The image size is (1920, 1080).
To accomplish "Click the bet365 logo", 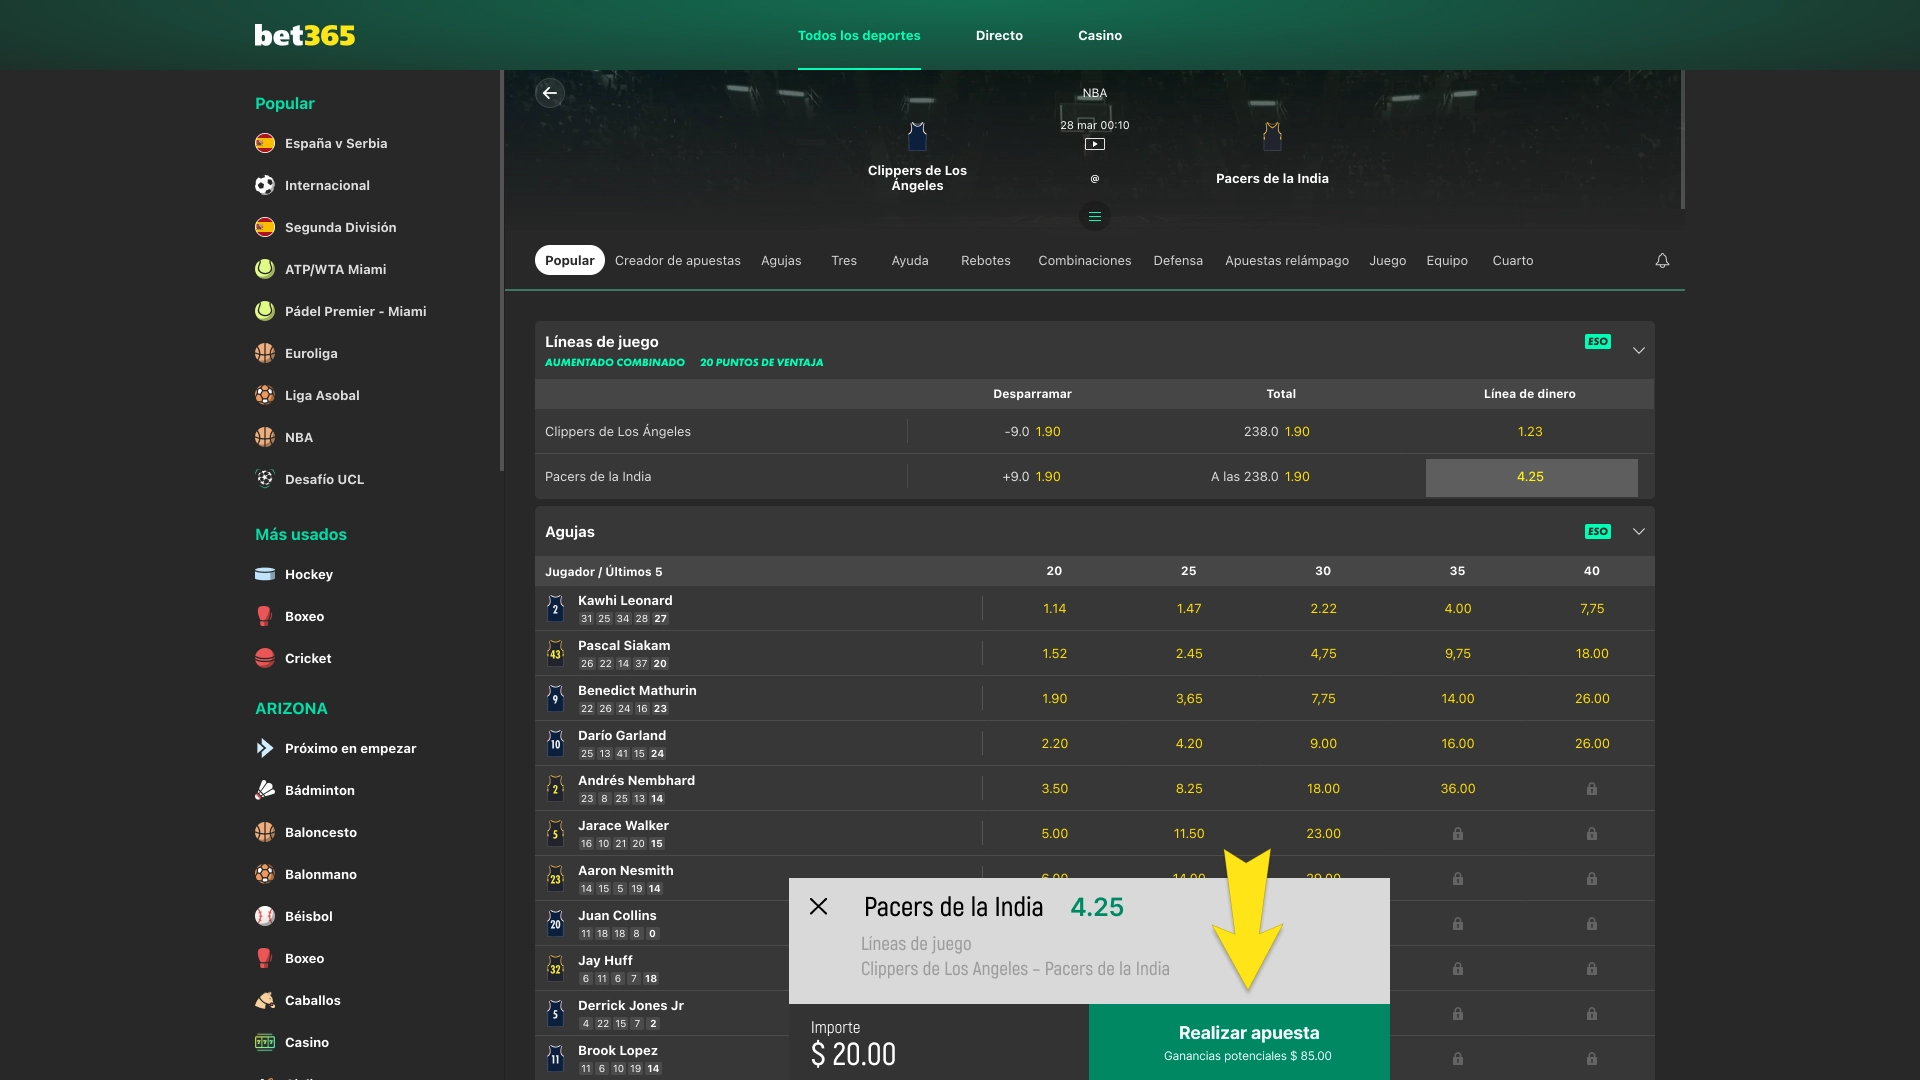I will (x=305, y=35).
